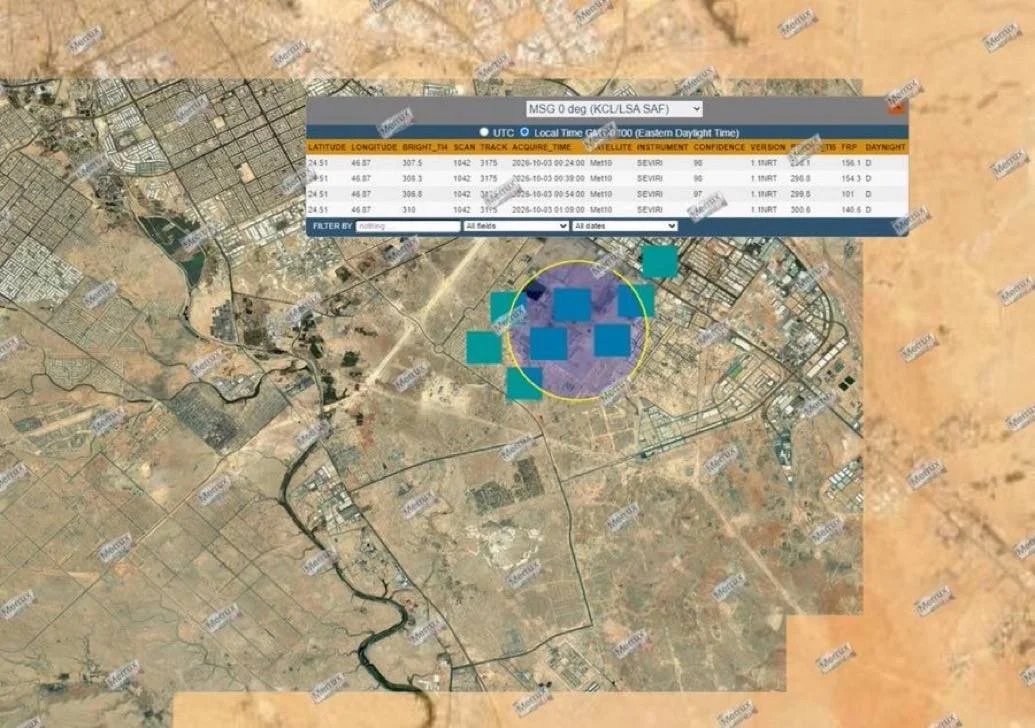Select the UTC time radio button
Image resolution: width=1035 pixels, height=728 pixels.
[x=484, y=133]
